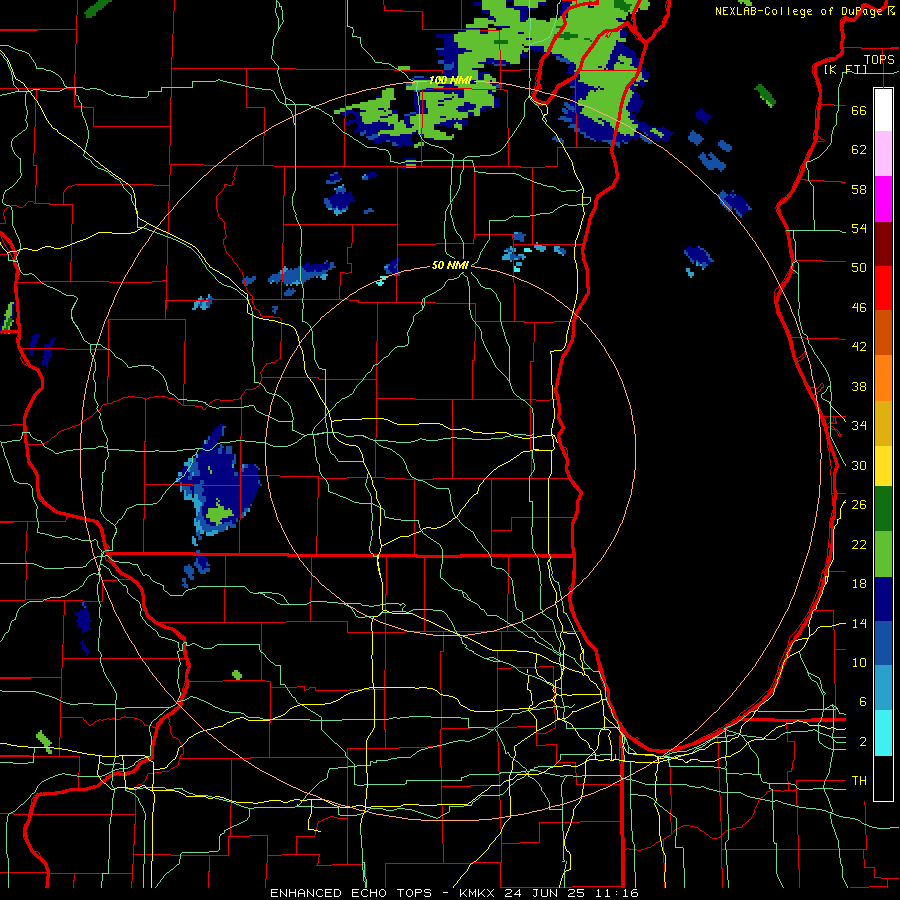Image resolution: width=900 pixels, height=900 pixels.
Task: Click the 38 legend value
Action: click(x=859, y=387)
